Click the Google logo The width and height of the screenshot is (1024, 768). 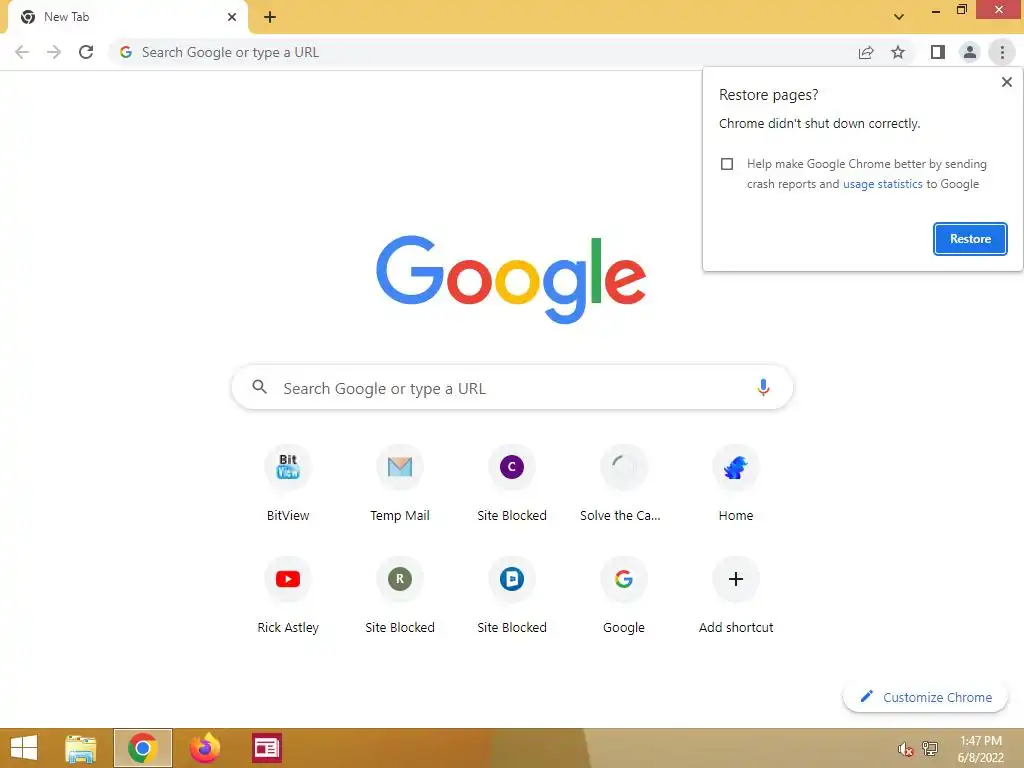click(511, 279)
